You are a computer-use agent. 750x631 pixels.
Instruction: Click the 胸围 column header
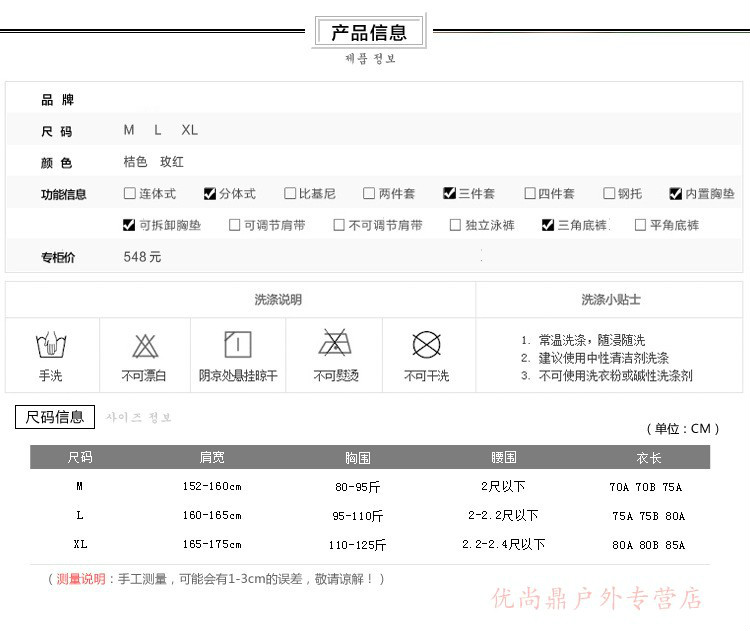click(358, 458)
